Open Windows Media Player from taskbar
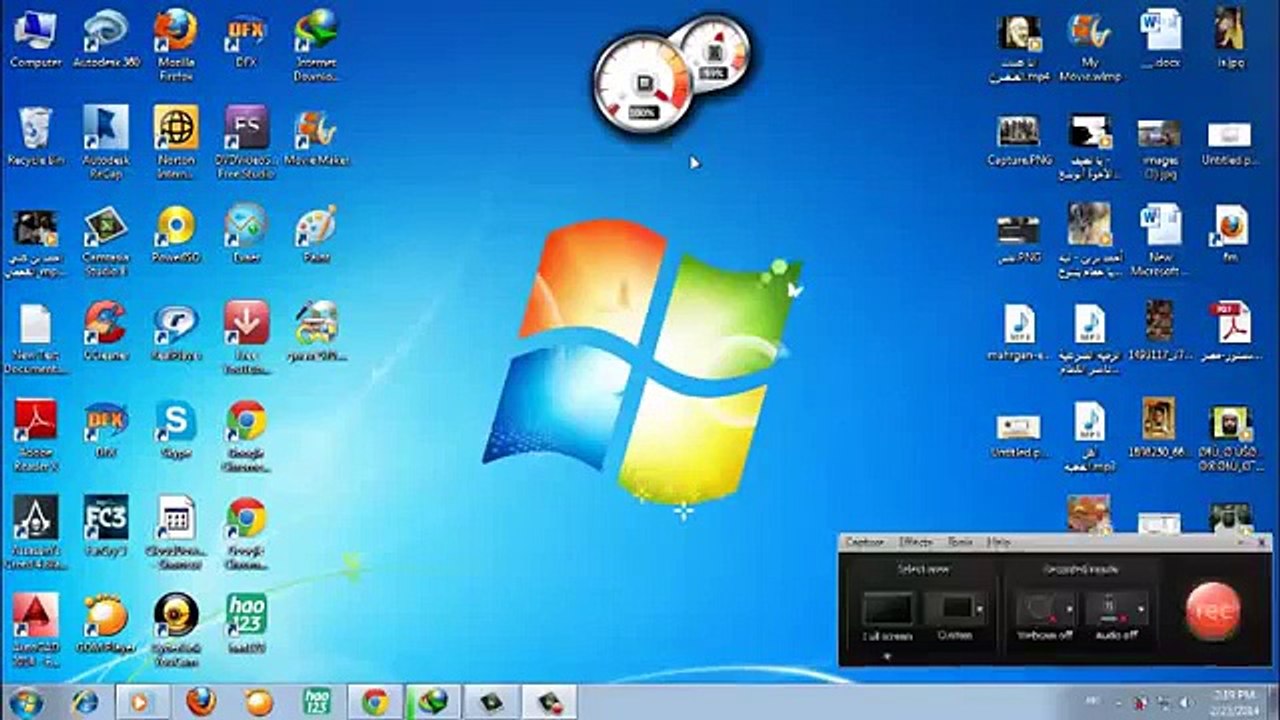 coord(142,702)
